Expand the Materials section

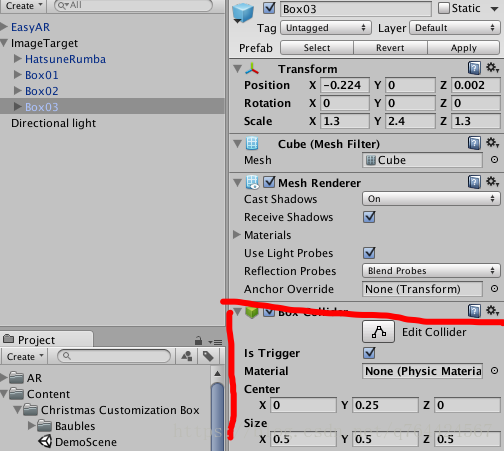tap(237, 235)
